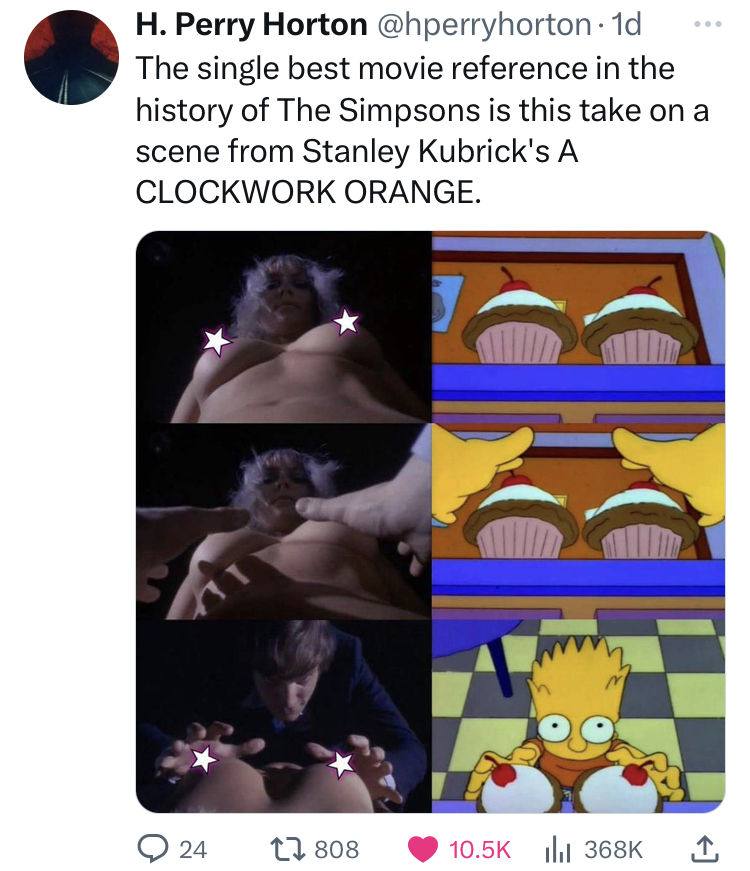Open the views bar chart icon

tap(558, 849)
